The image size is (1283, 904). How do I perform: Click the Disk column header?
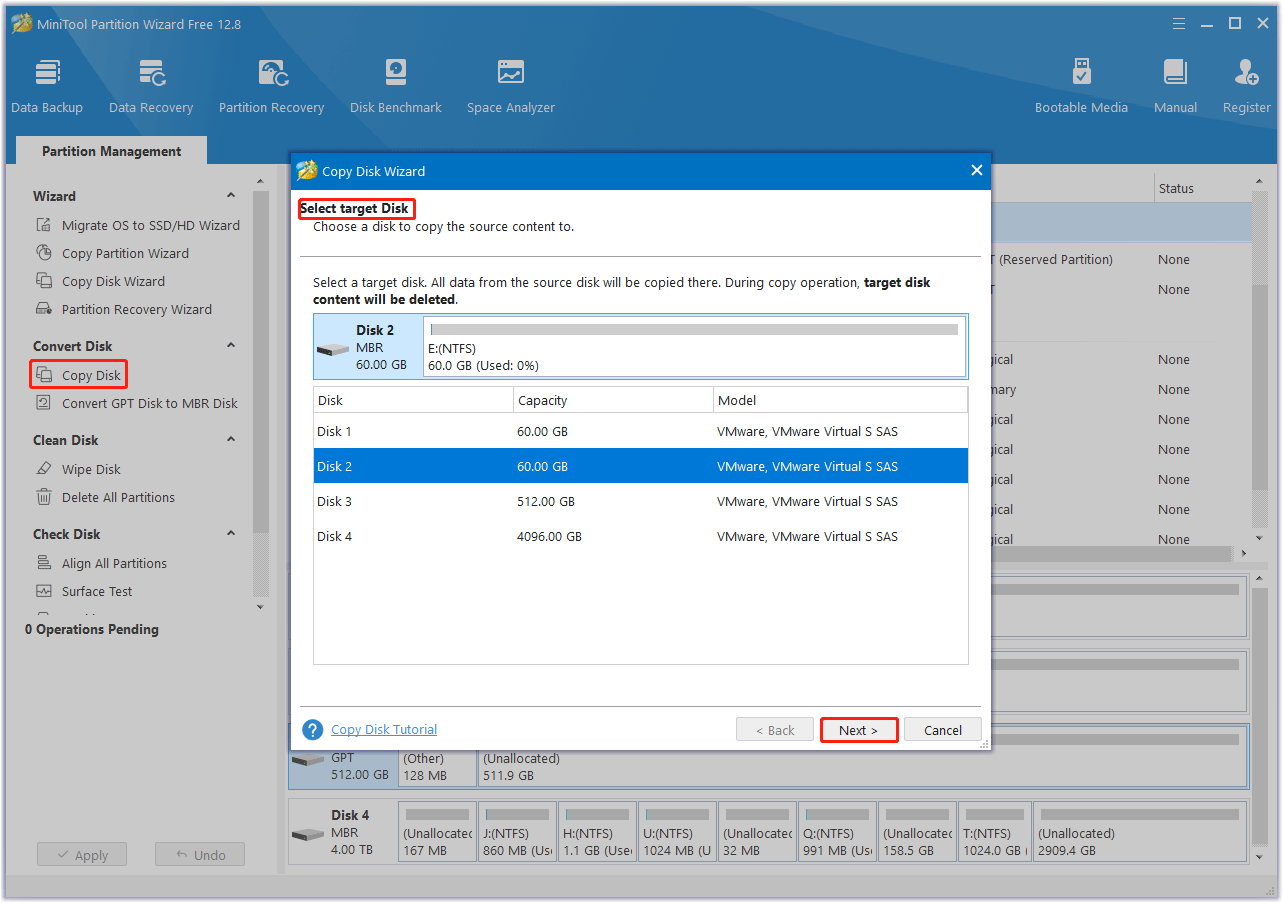click(413, 400)
